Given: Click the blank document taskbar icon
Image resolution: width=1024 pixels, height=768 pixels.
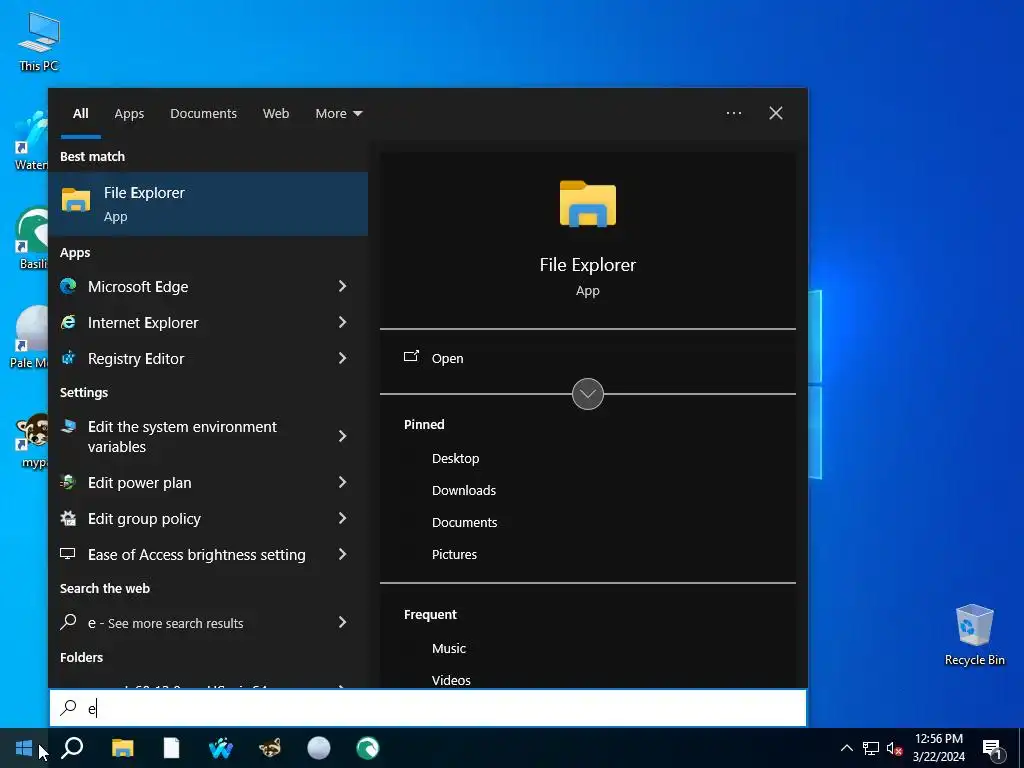Looking at the screenshot, I should click(x=171, y=748).
